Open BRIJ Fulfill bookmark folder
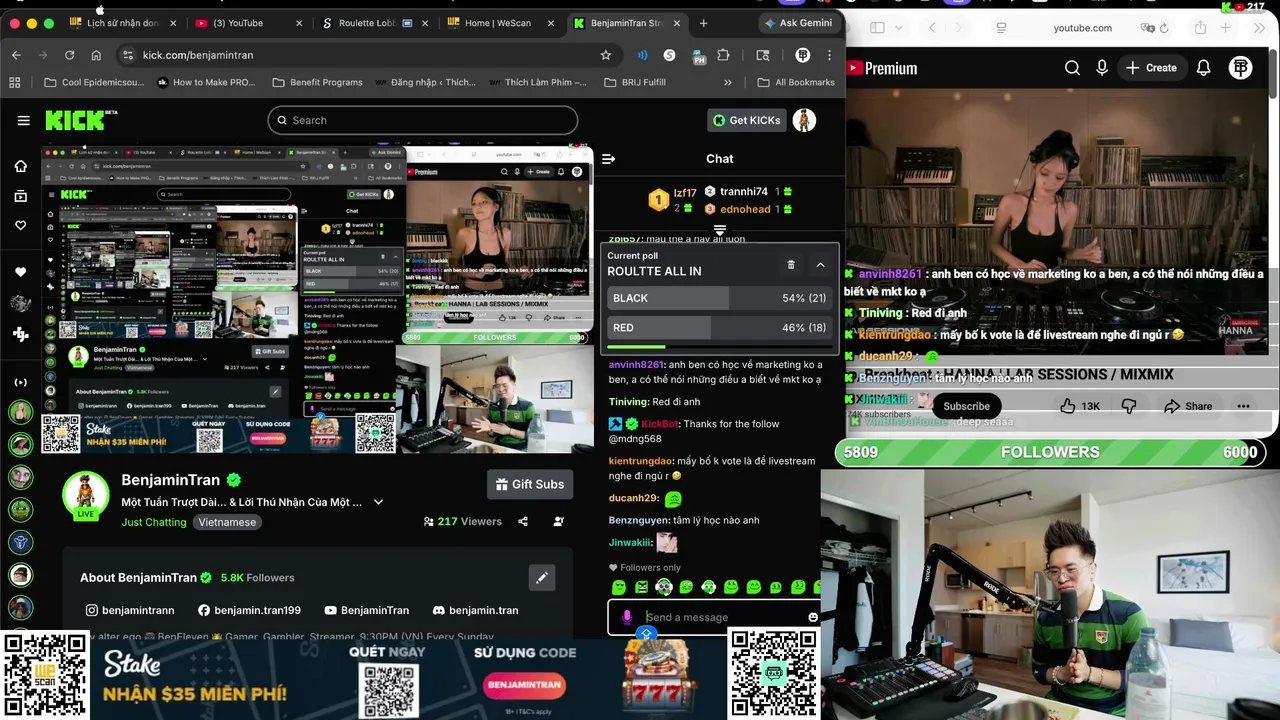The height and width of the screenshot is (720, 1280). tap(634, 82)
